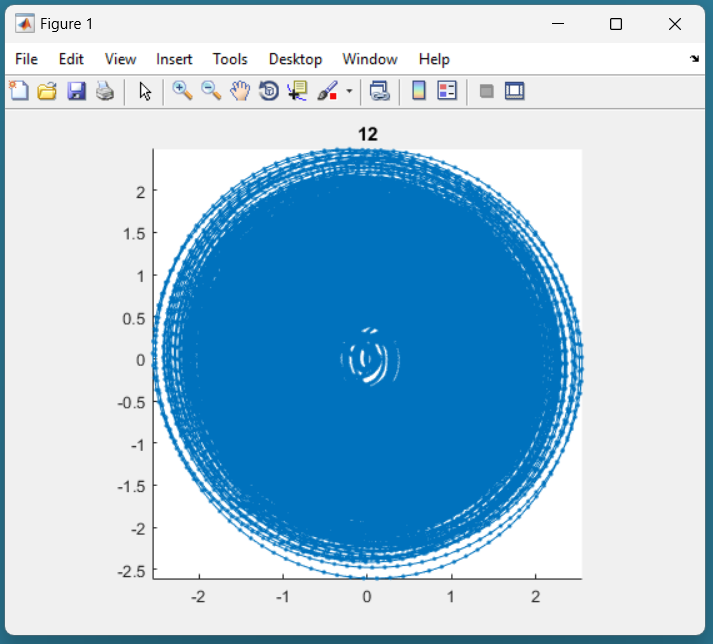Insert a legend using the toolbar icon
The image size is (713, 644).
tap(447, 91)
